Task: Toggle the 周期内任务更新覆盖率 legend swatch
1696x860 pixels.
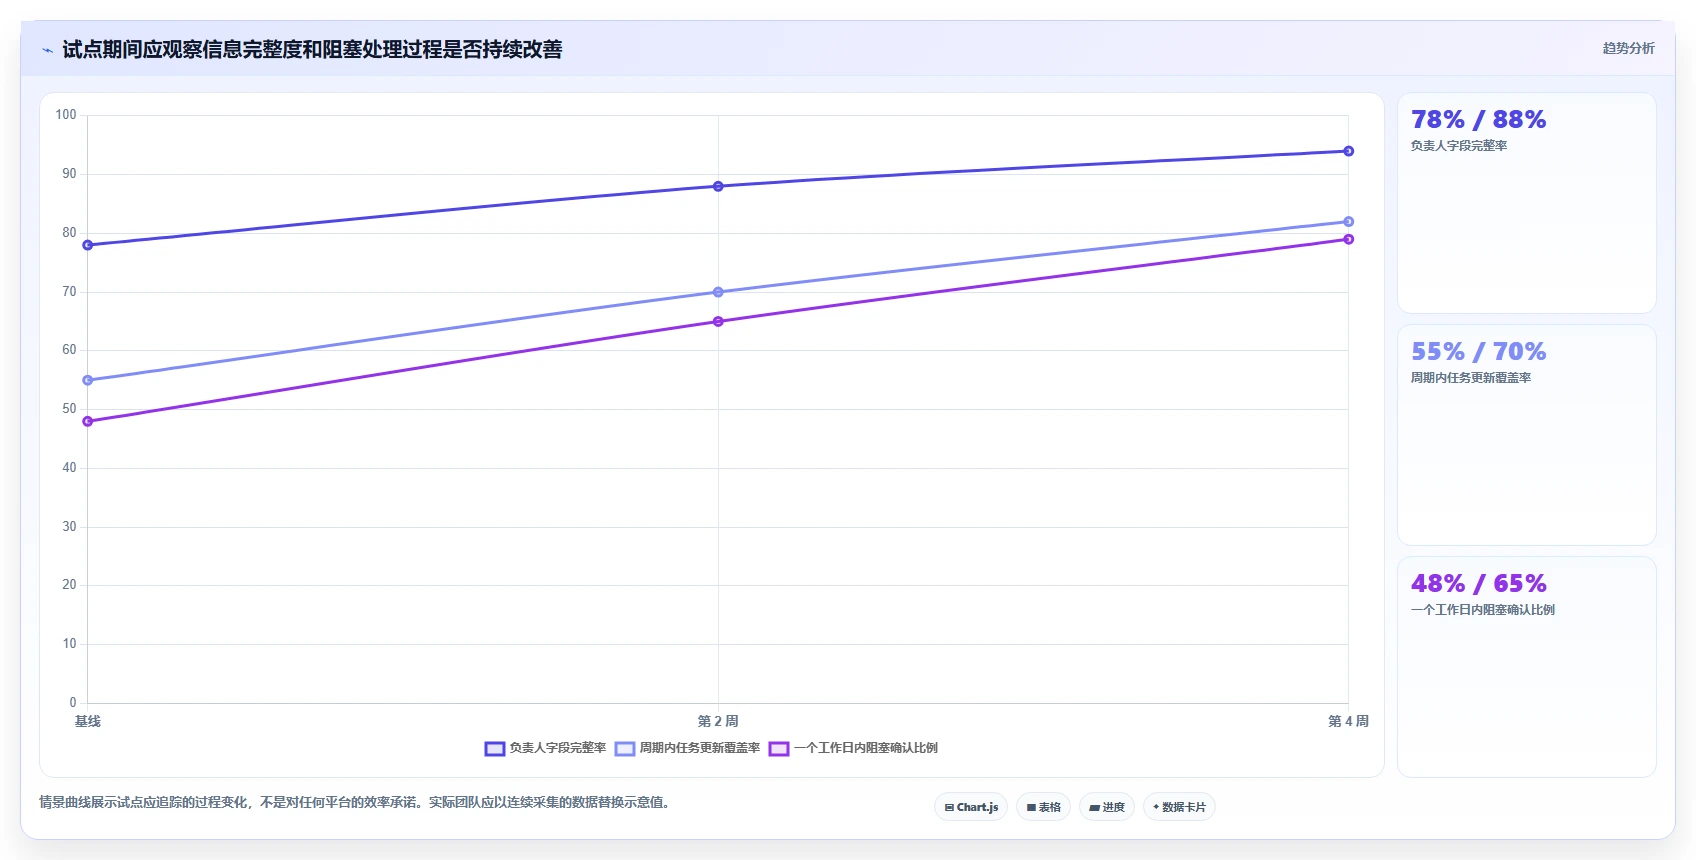Action: 625,749
